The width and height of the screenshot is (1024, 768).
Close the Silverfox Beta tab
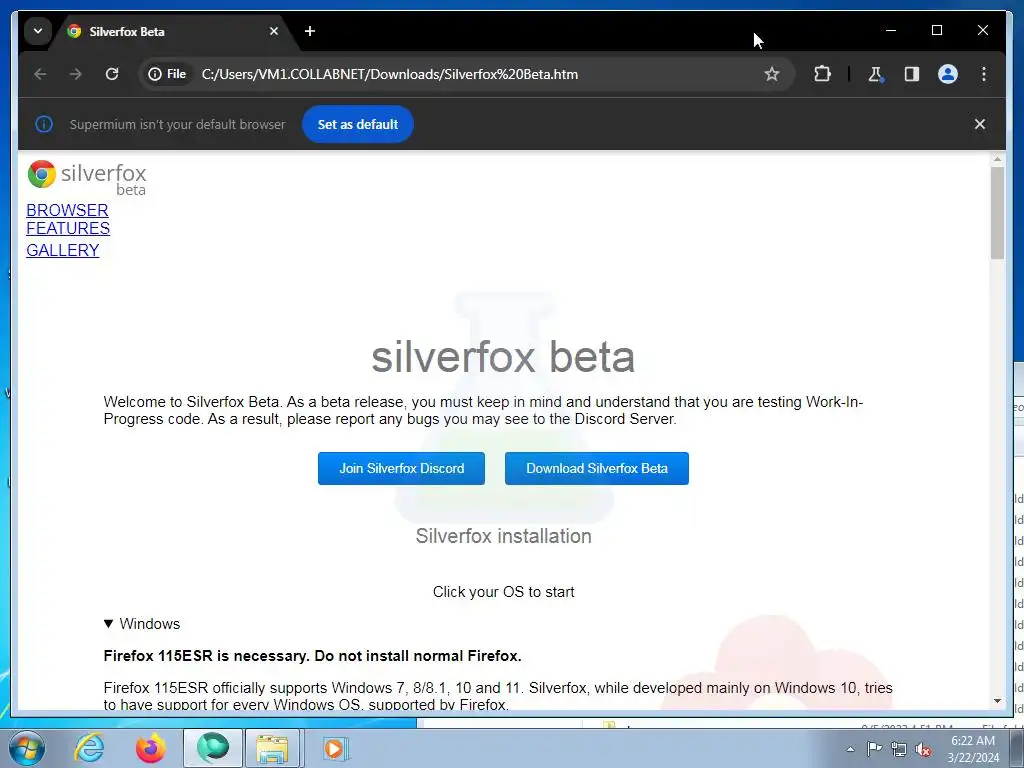274,31
